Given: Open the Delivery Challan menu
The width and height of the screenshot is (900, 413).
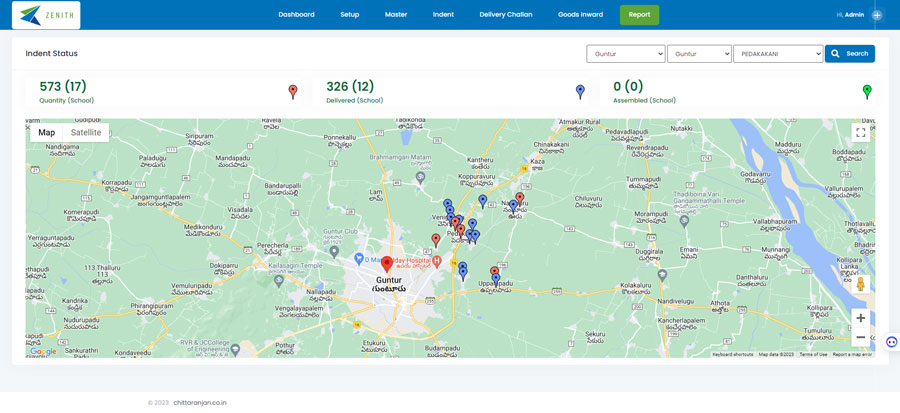Looking at the screenshot, I should coord(506,15).
